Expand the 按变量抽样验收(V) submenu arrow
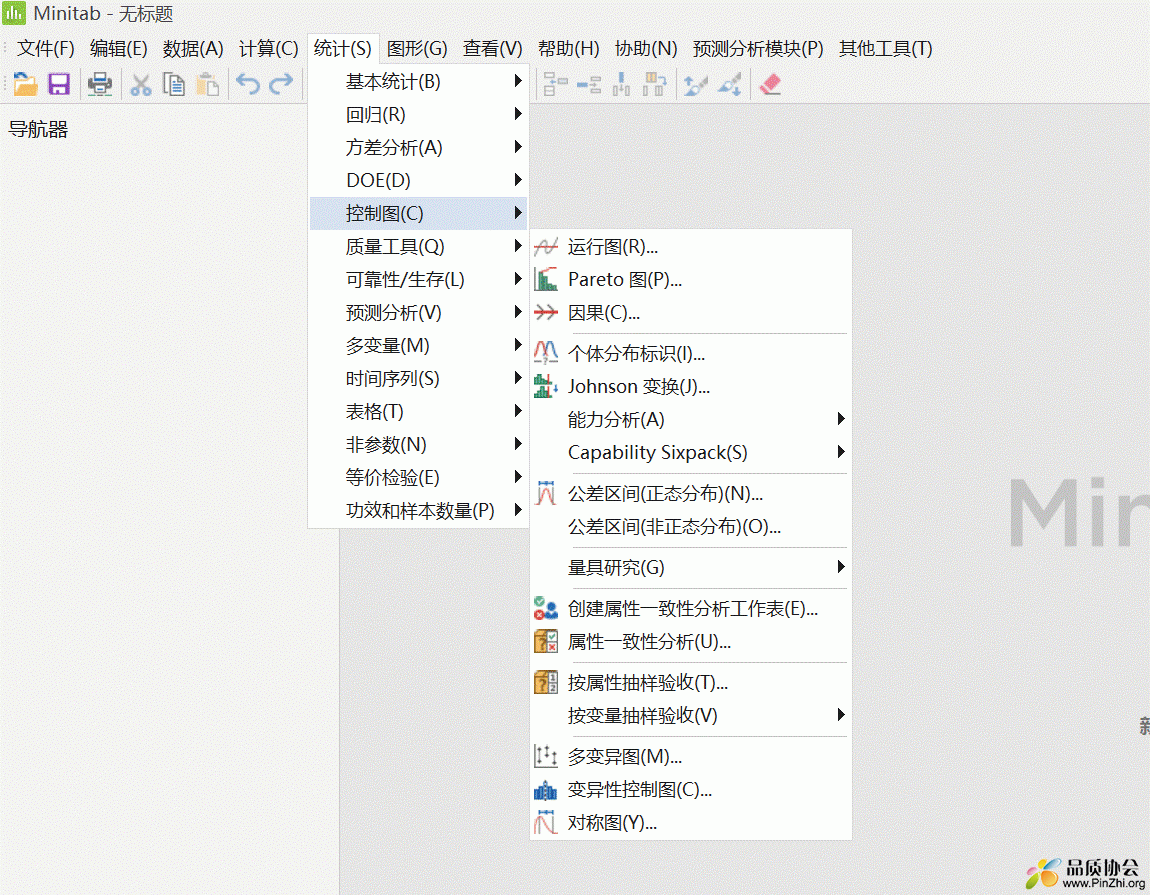 point(841,715)
